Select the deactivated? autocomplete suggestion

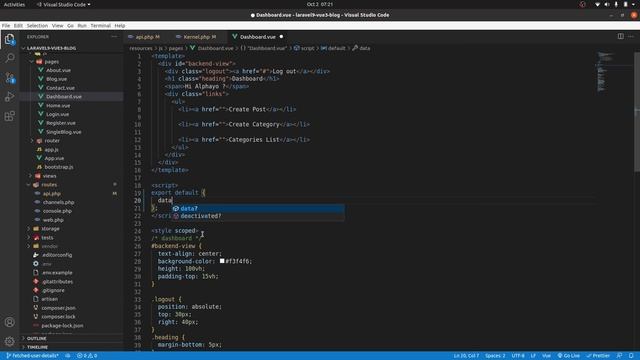(x=258, y=216)
